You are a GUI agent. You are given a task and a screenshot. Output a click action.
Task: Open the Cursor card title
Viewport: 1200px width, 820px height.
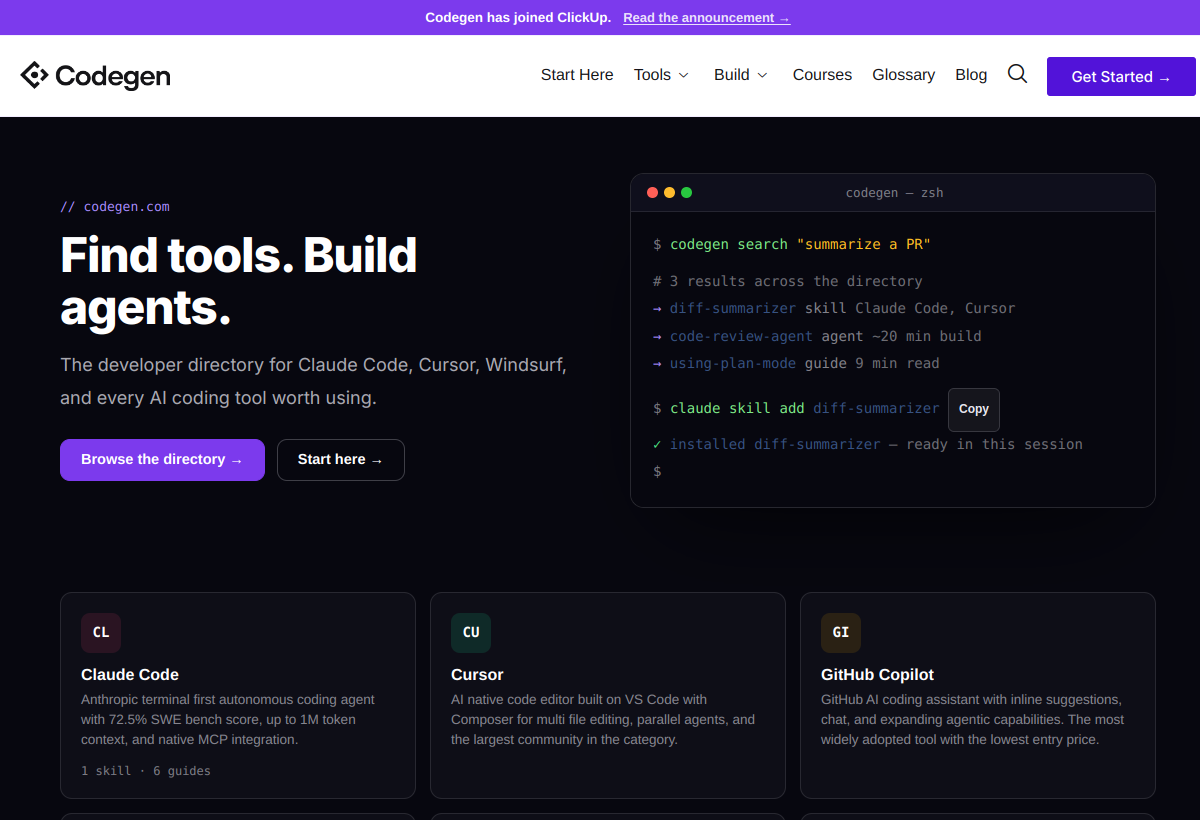(x=477, y=675)
